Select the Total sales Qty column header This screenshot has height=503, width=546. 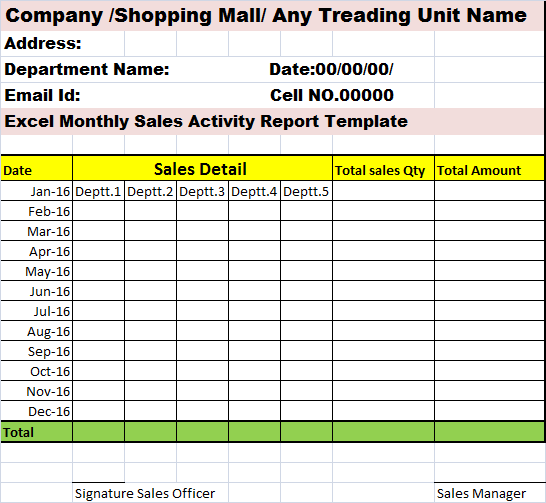coord(383,168)
